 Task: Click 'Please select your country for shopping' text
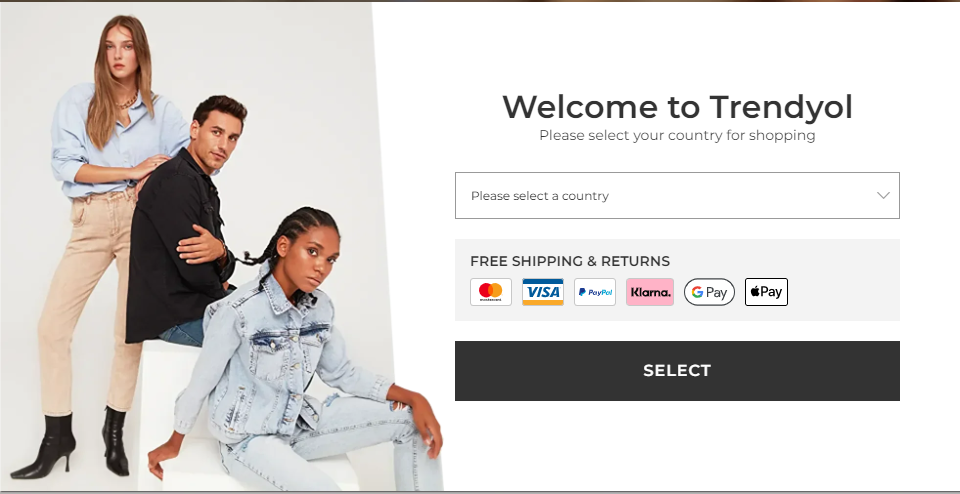point(677,135)
